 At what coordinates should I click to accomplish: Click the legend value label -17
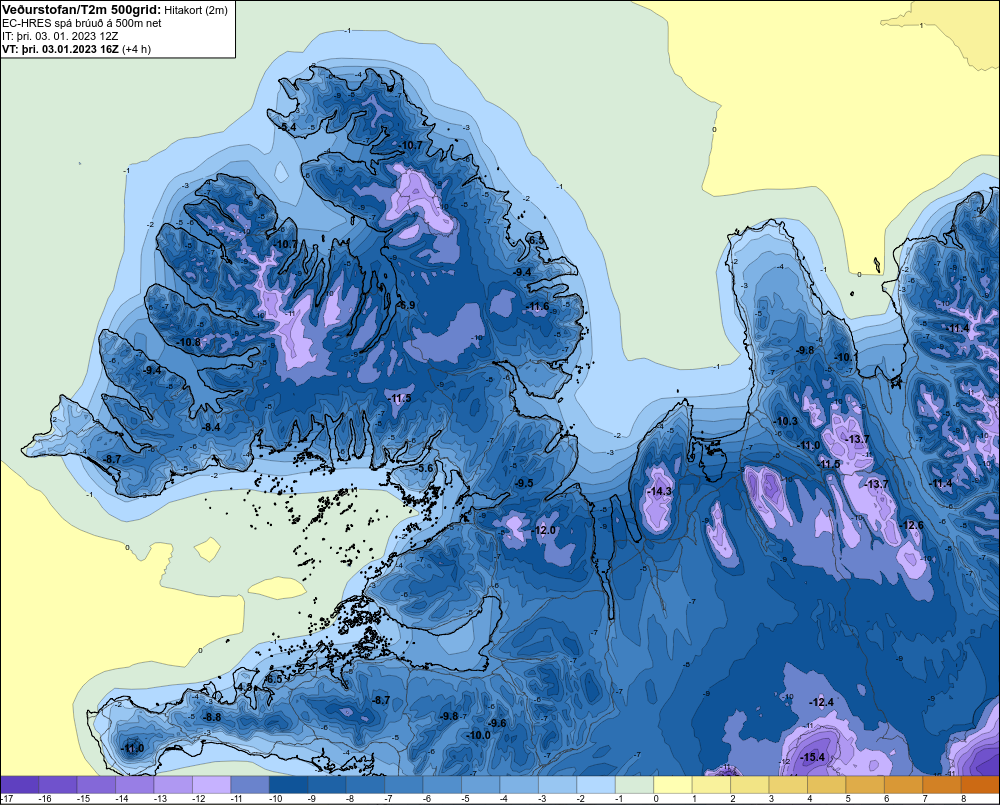pyautogui.click(x=6, y=799)
